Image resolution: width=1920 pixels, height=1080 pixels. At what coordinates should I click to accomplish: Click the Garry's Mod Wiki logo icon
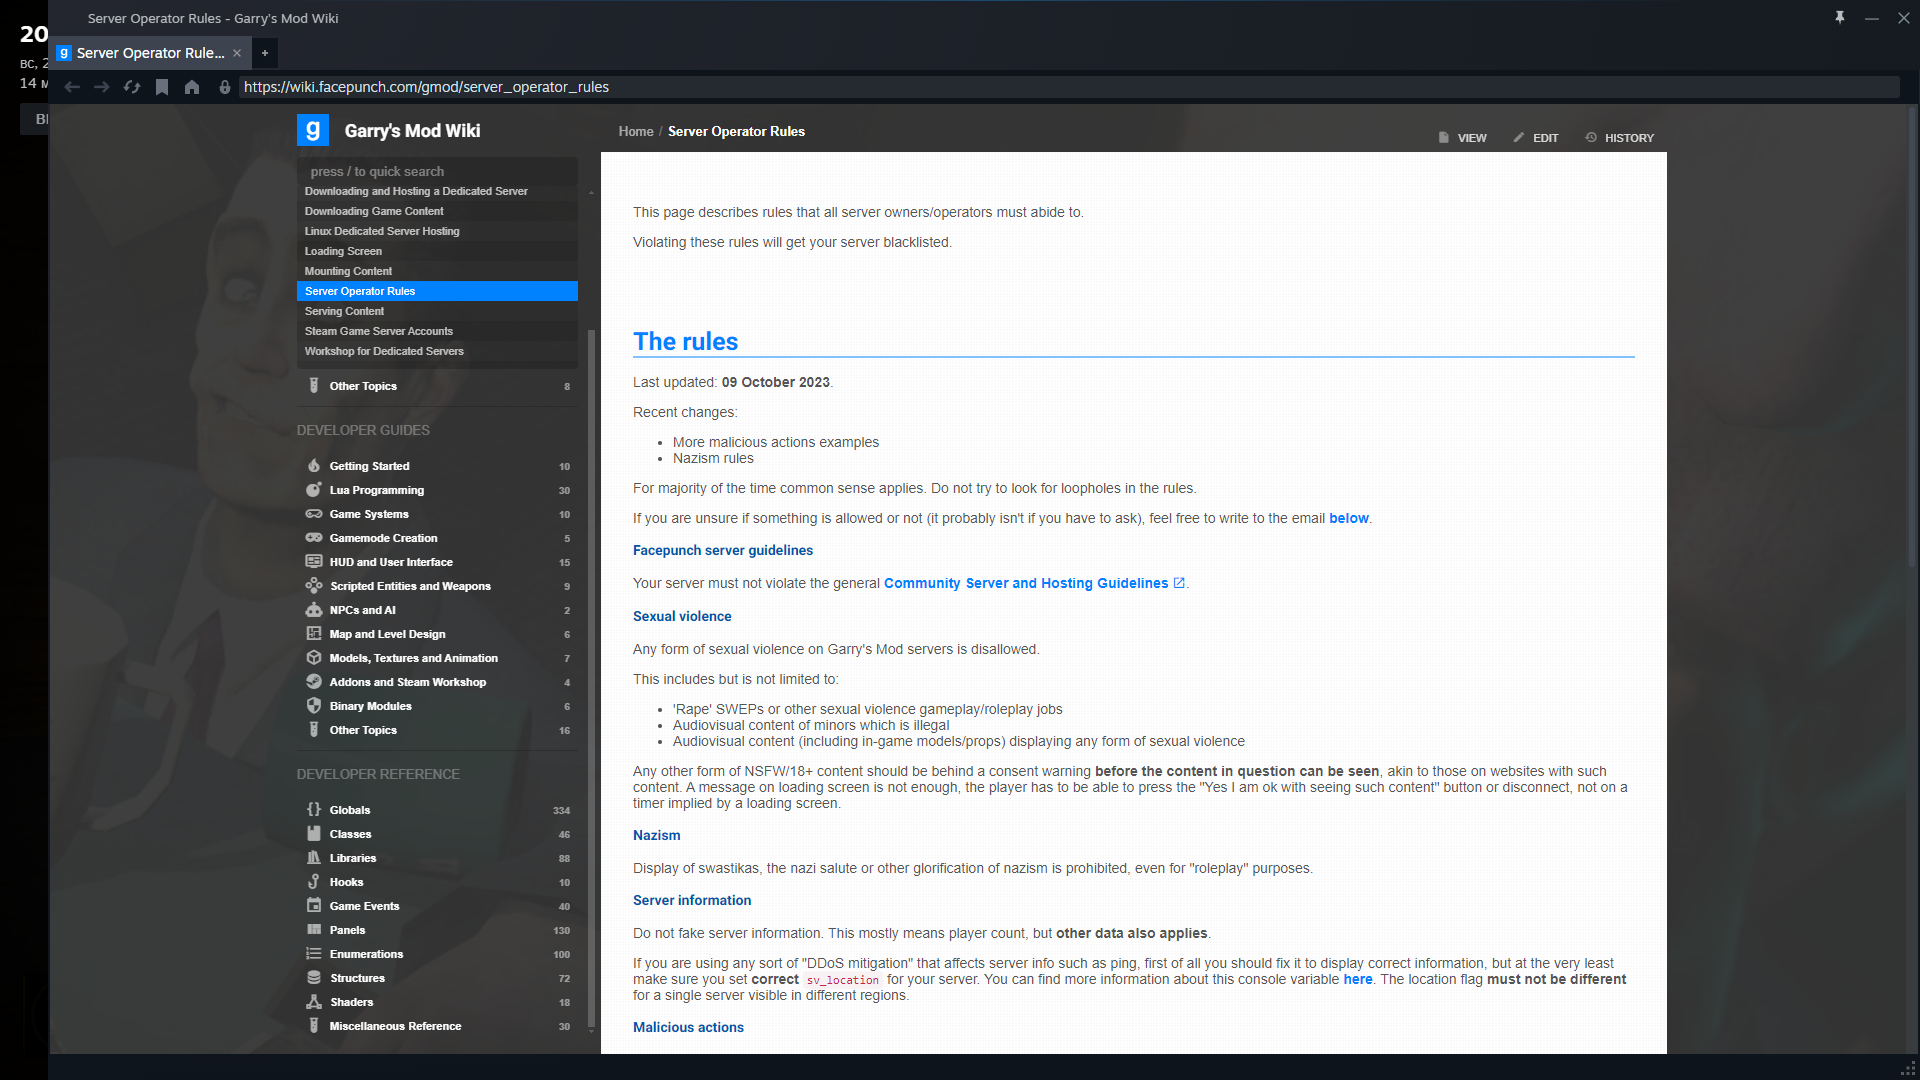tap(313, 130)
